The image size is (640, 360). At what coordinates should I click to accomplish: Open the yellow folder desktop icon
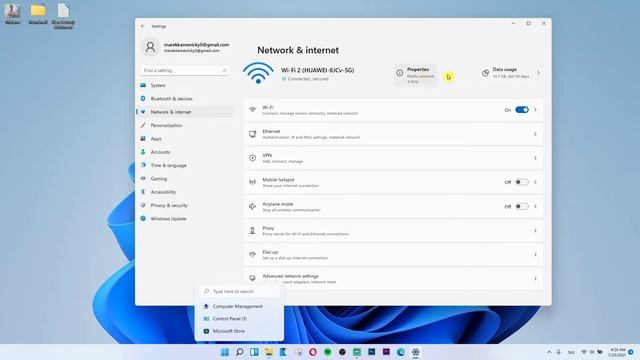click(x=38, y=14)
